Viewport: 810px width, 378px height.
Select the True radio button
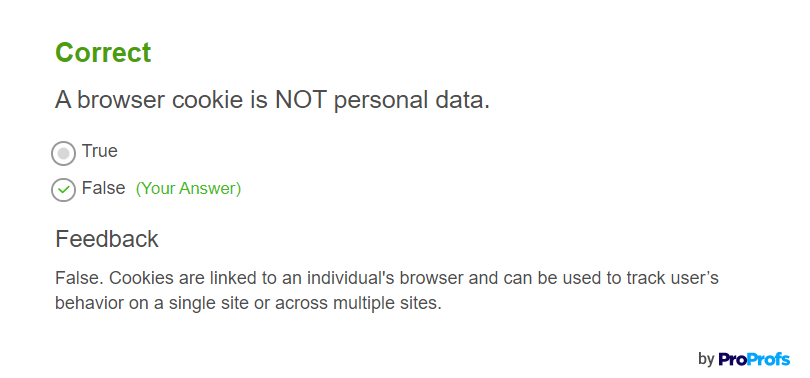pyautogui.click(x=64, y=153)
